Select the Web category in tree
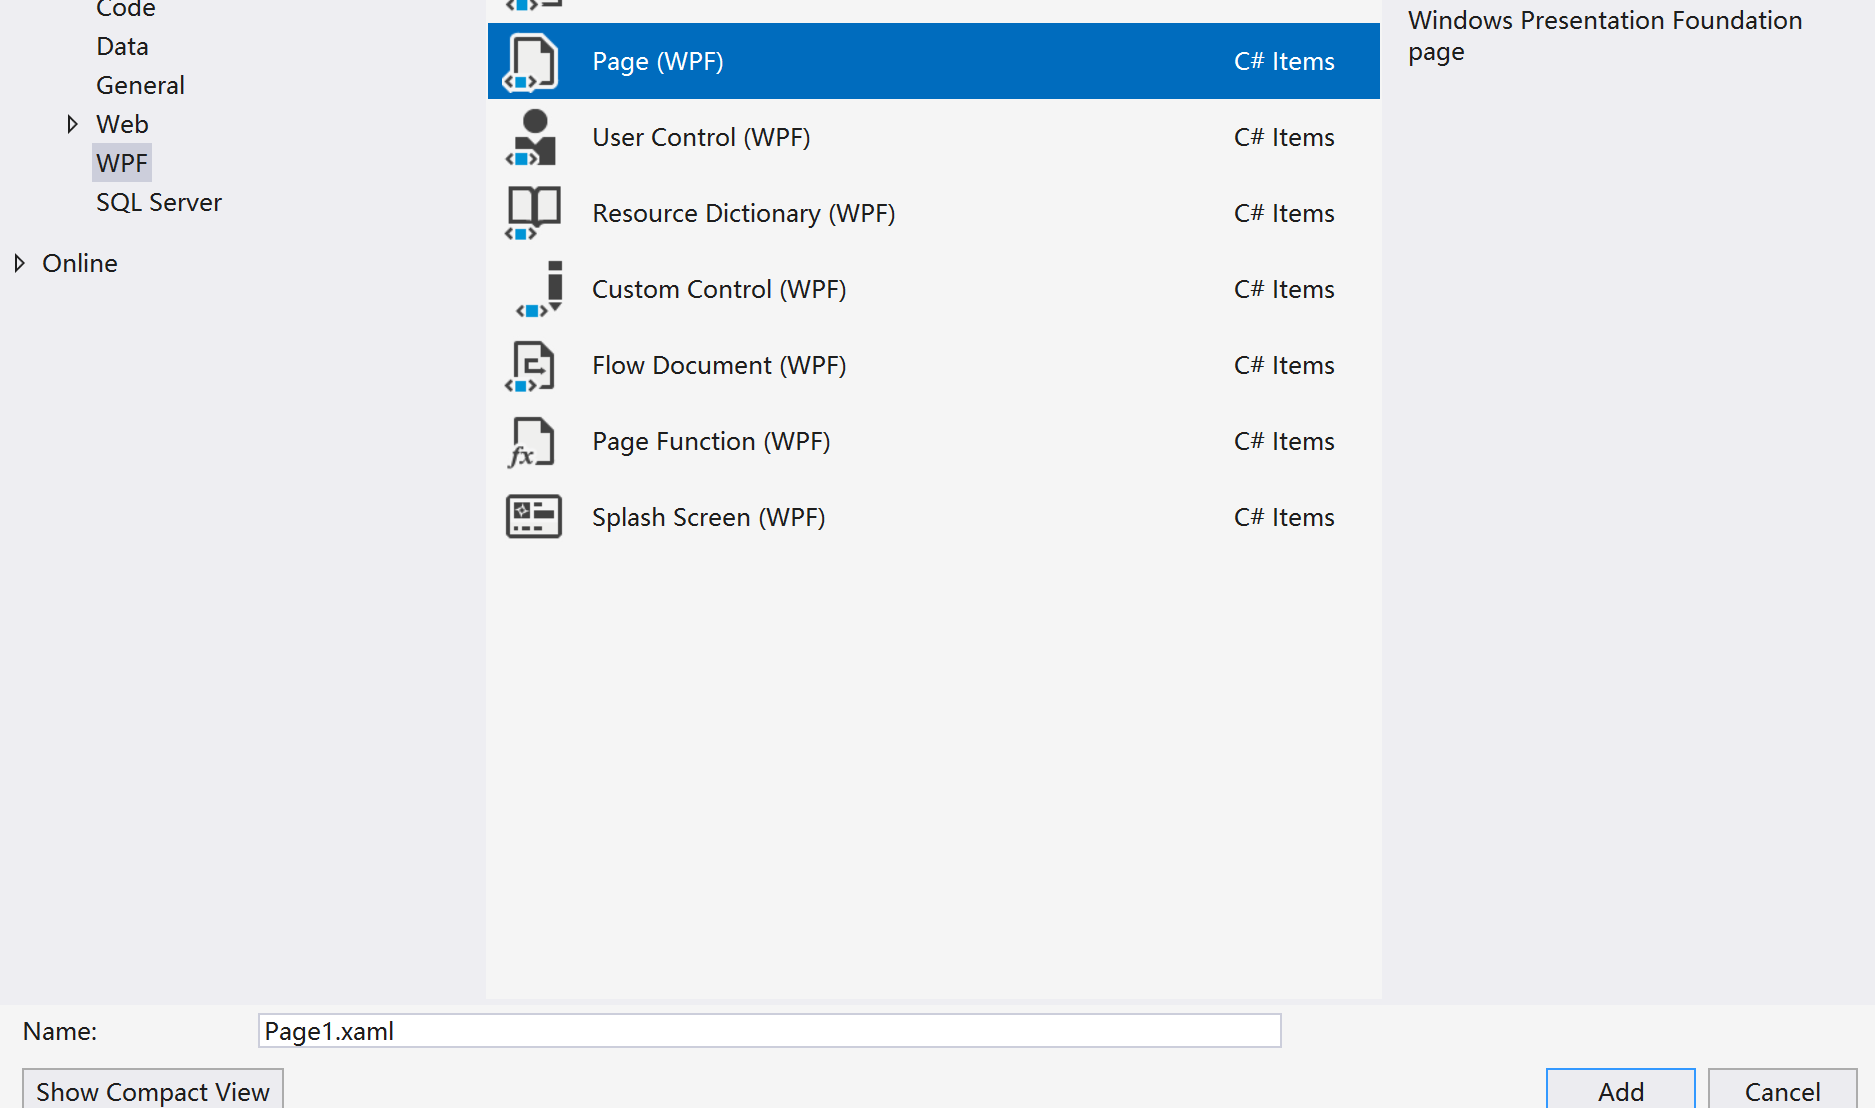 [122, 124]
